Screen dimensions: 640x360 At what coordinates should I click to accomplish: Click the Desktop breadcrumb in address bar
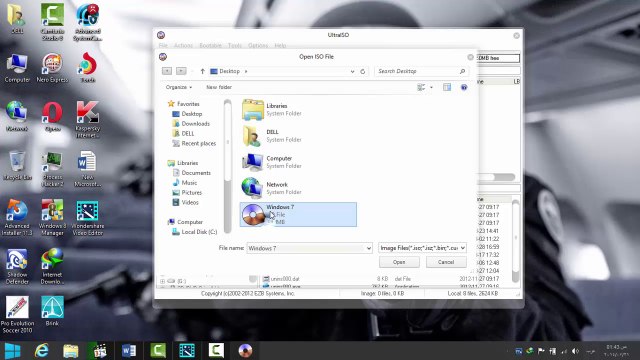[x=229, y=71]
